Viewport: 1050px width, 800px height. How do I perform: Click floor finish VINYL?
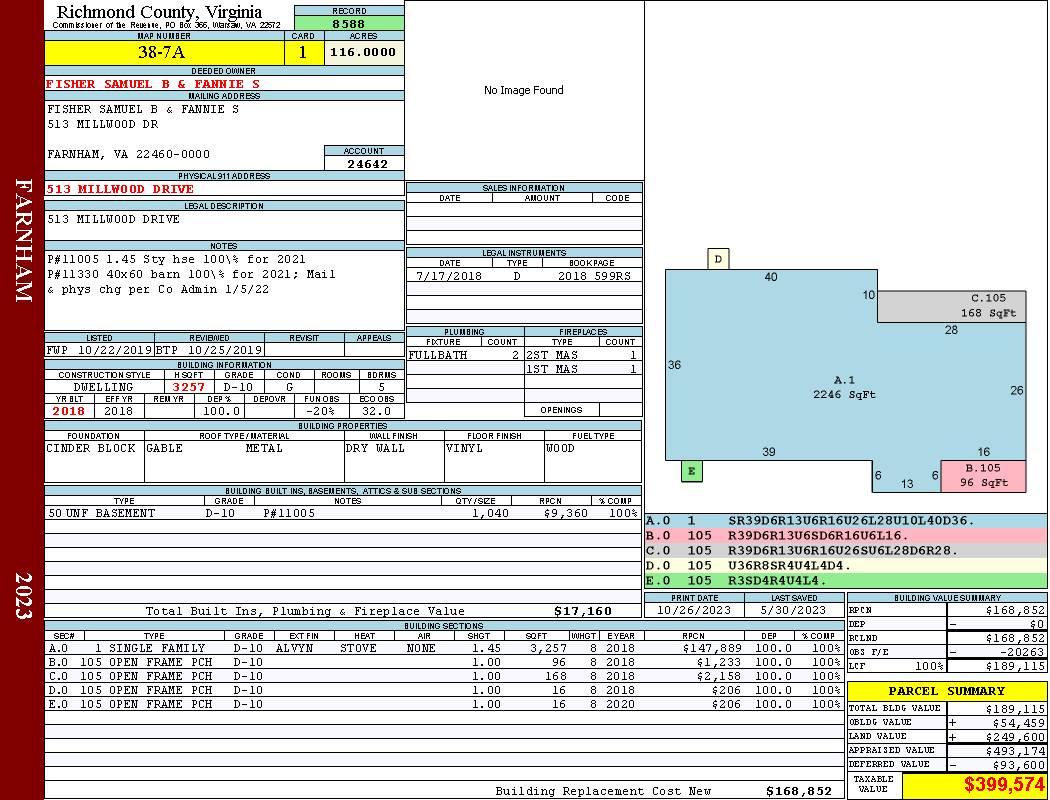tap(464, 448)
